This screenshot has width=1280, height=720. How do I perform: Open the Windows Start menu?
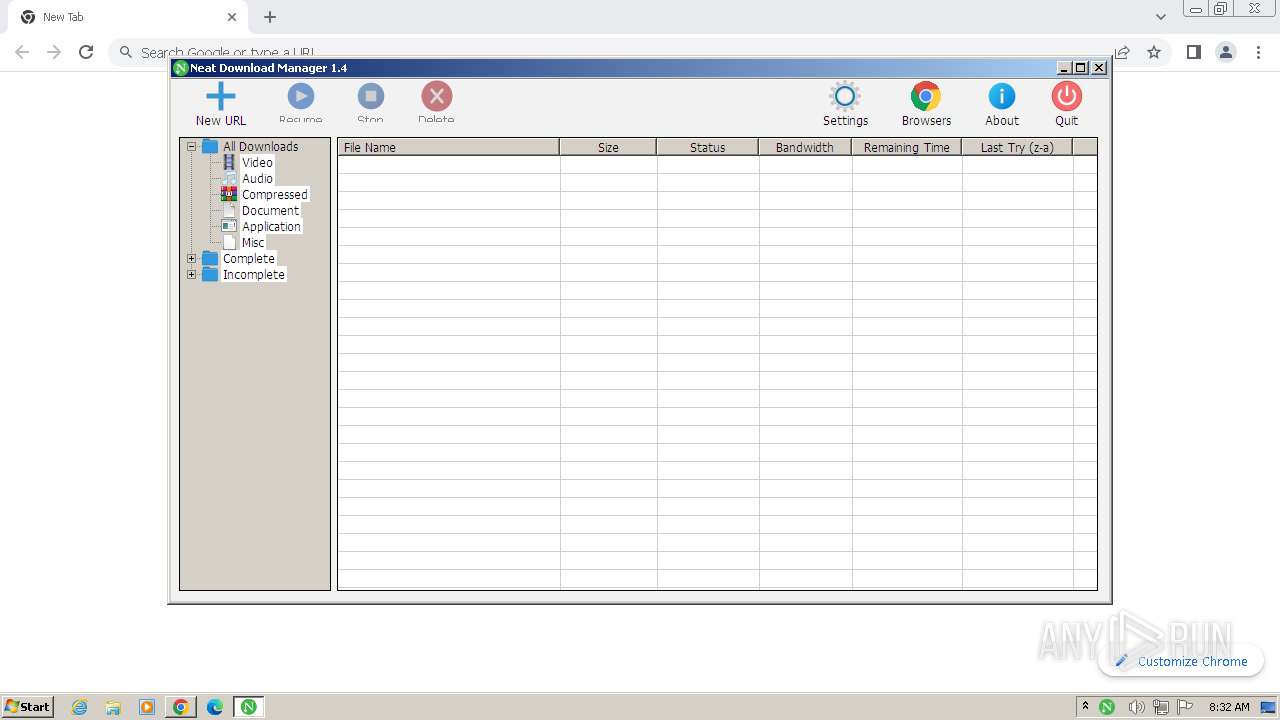28,706
